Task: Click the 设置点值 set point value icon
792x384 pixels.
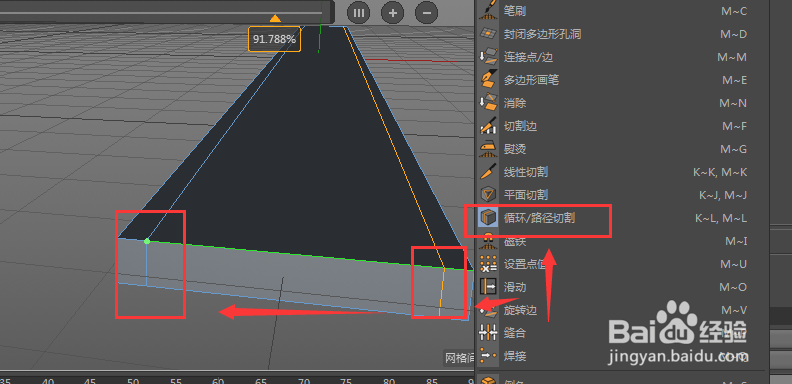Action: [x=487, y=264]
